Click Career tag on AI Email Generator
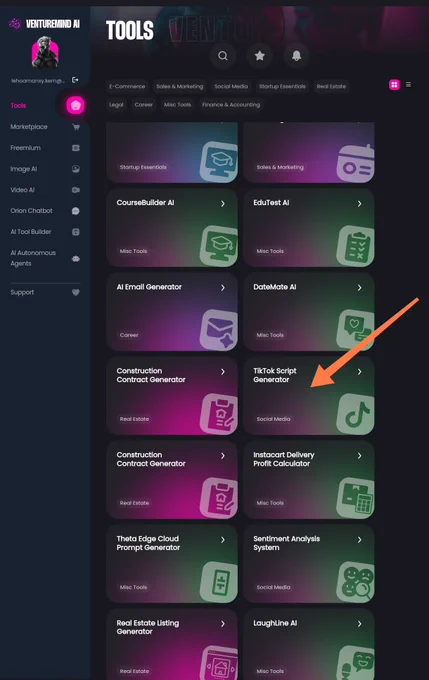 point(129,335)
